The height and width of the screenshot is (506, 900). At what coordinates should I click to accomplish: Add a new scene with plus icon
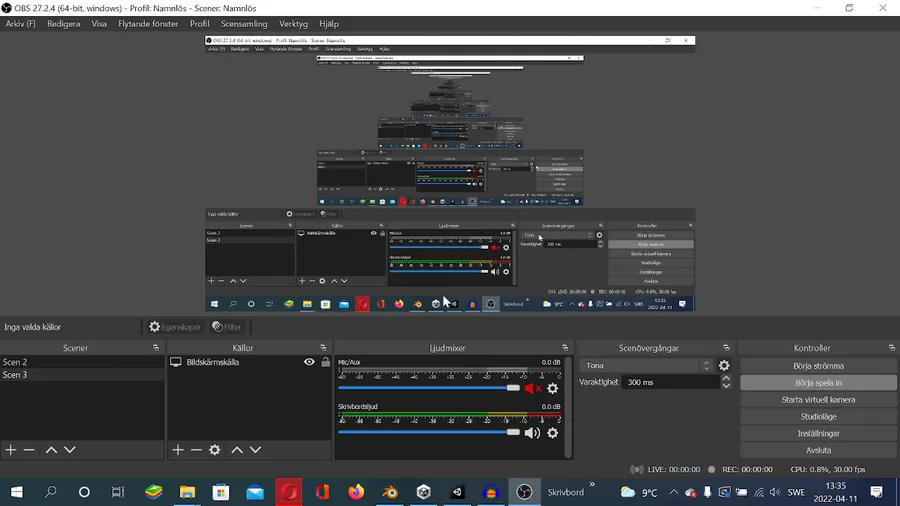click(x=11, y=450)
